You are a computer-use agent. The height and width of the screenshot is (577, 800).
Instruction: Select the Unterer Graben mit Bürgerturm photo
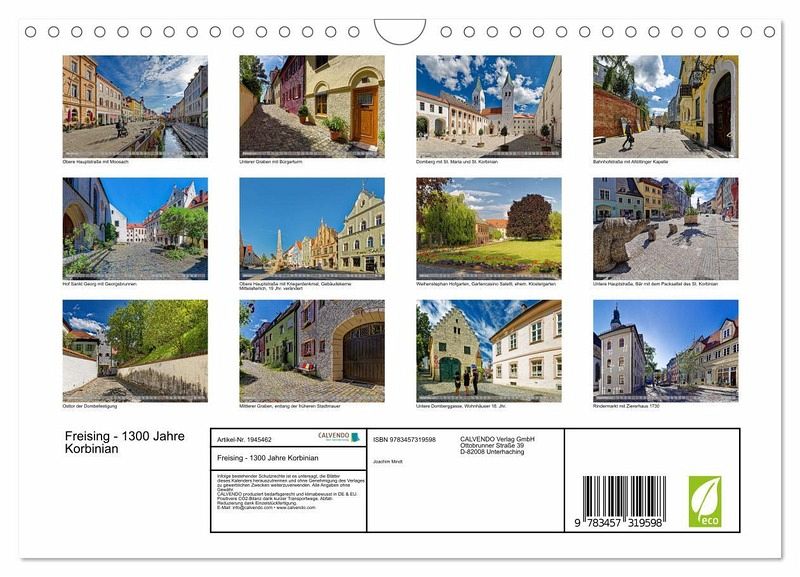tap(312, 105)
